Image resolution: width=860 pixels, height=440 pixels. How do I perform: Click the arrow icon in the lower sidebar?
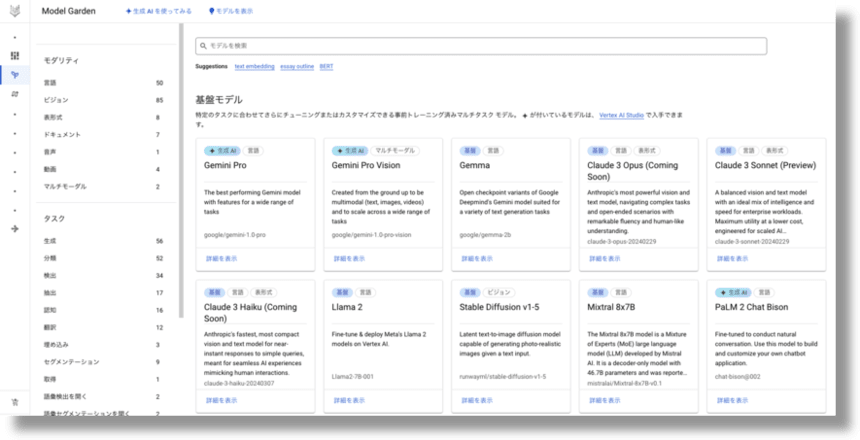pyautogui.click(x=15, y=229)
